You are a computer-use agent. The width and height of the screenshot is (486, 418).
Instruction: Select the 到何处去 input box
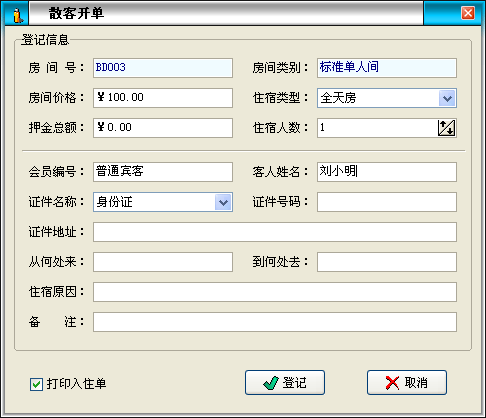387,262
